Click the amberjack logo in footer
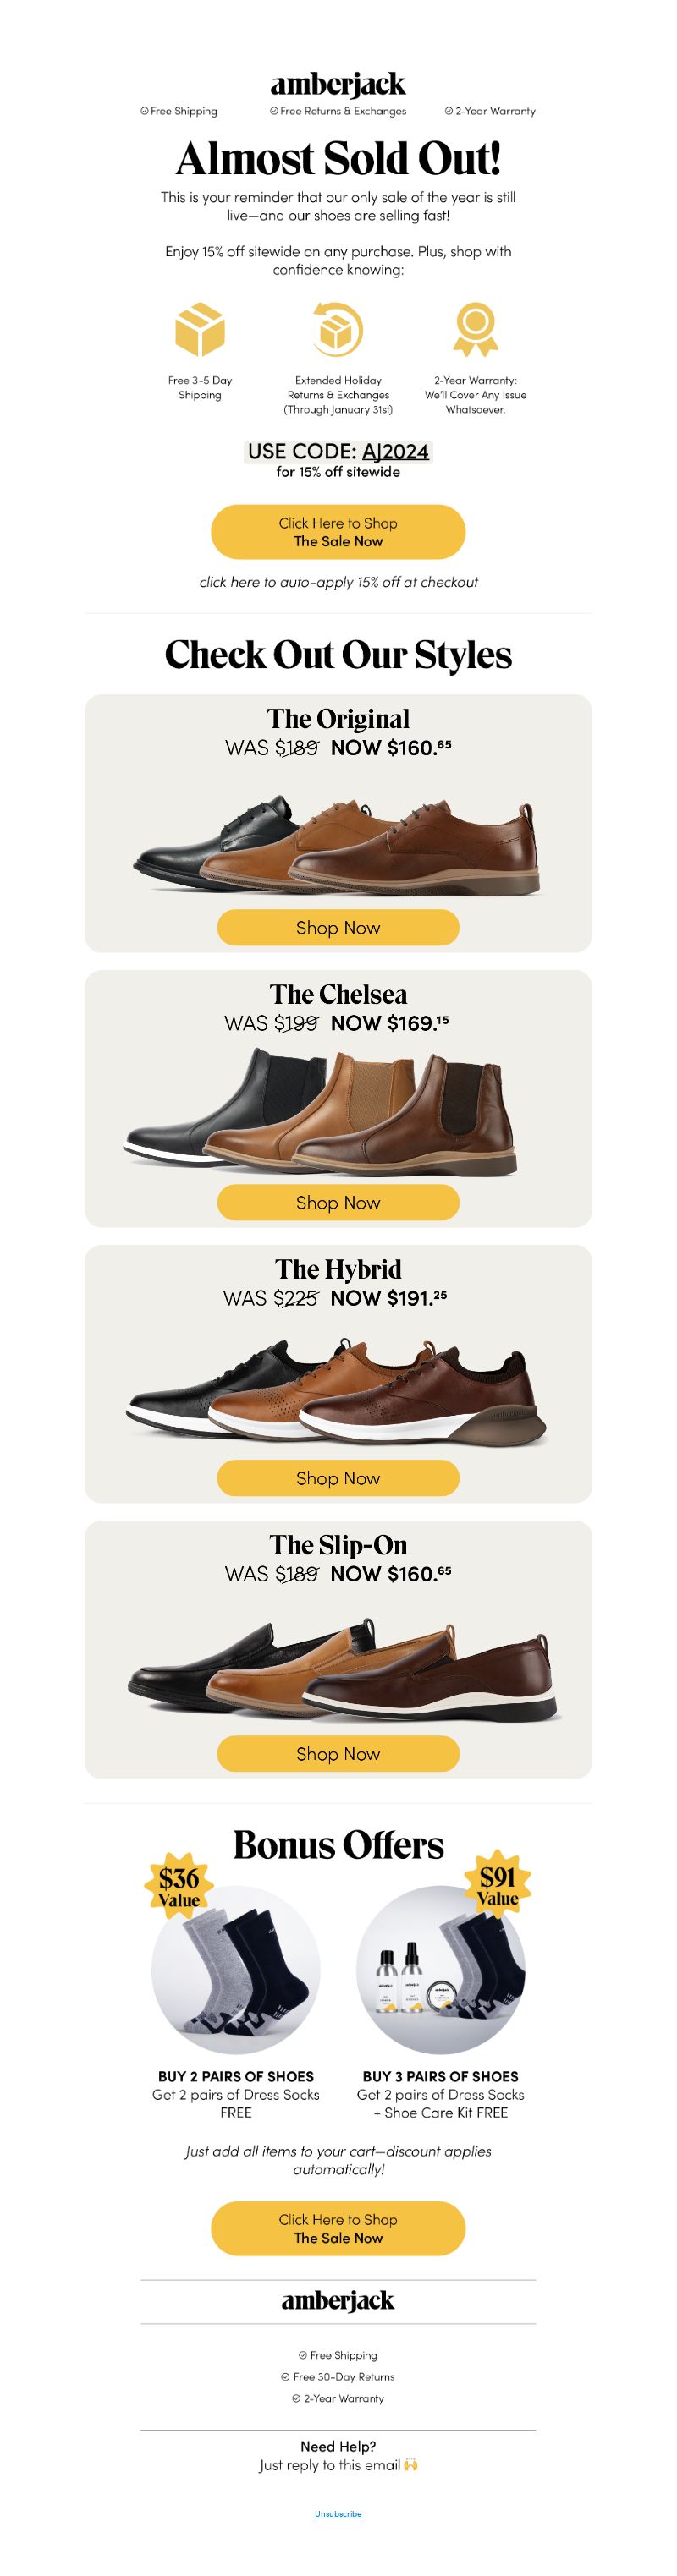 (338, 2300)
